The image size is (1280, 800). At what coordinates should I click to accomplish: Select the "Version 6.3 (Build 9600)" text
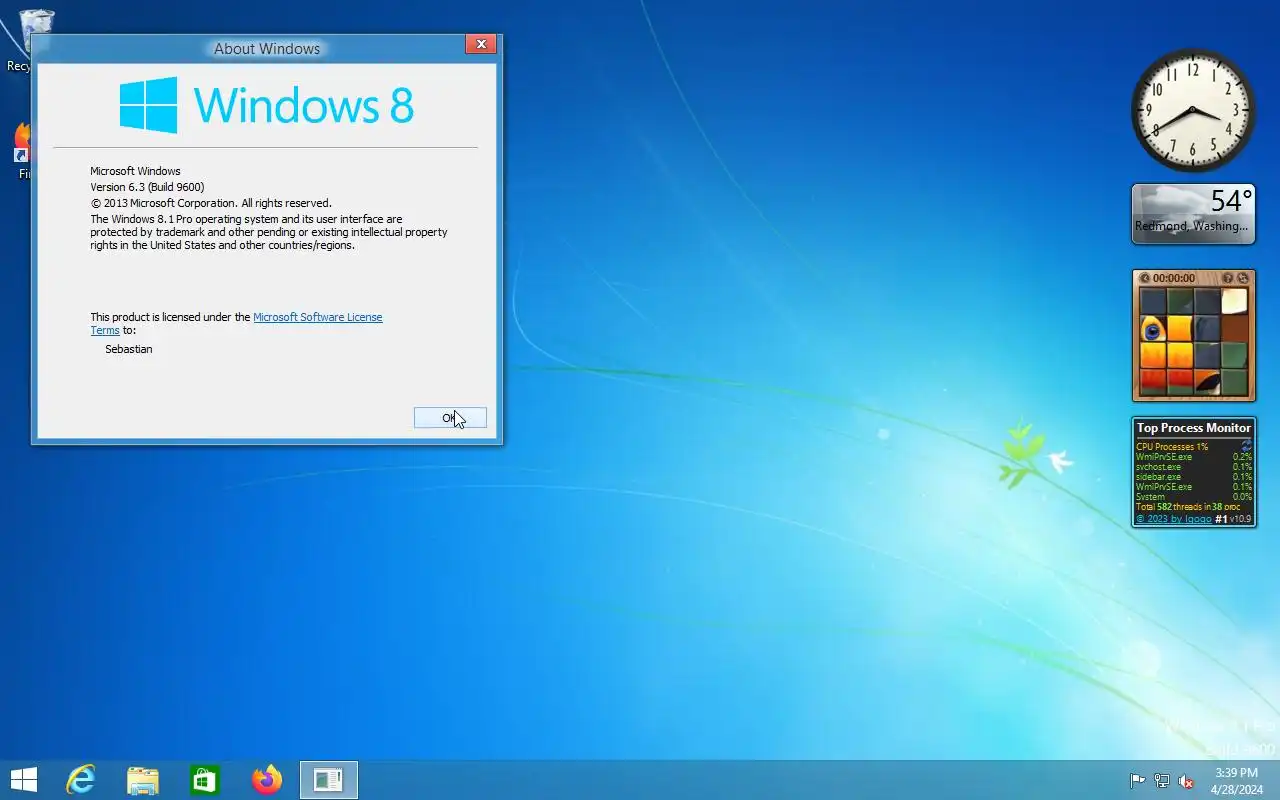tap(147, 187)
